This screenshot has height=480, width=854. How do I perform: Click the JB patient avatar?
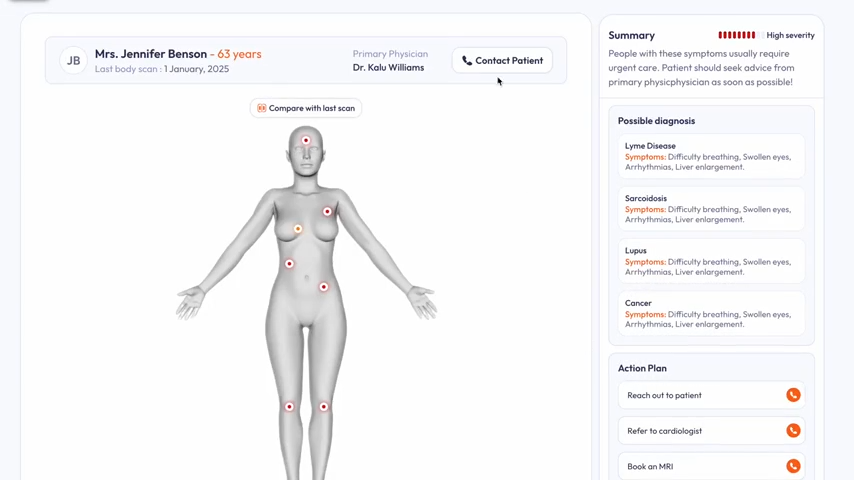click(x=74, y=60)
